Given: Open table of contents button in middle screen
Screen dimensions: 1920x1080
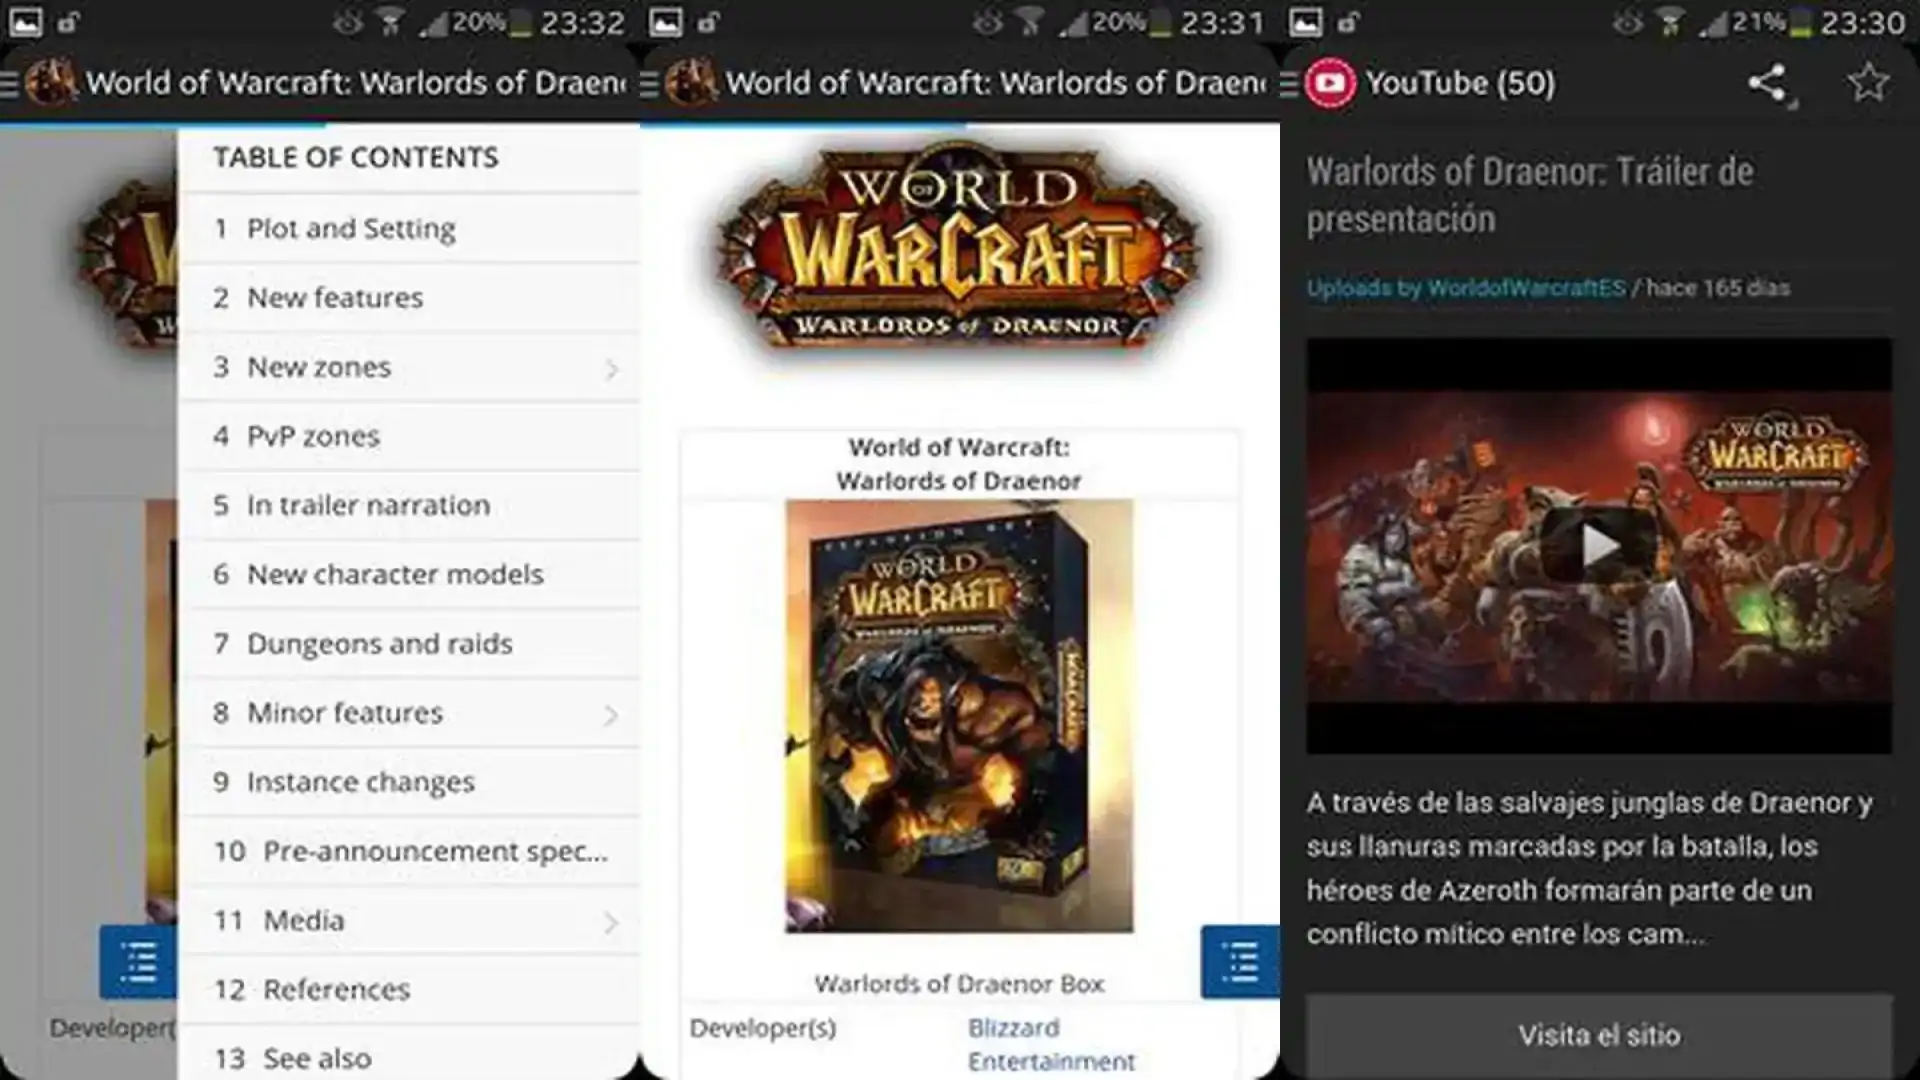Looking at the screenshot, I should (x=1240, y=962).
